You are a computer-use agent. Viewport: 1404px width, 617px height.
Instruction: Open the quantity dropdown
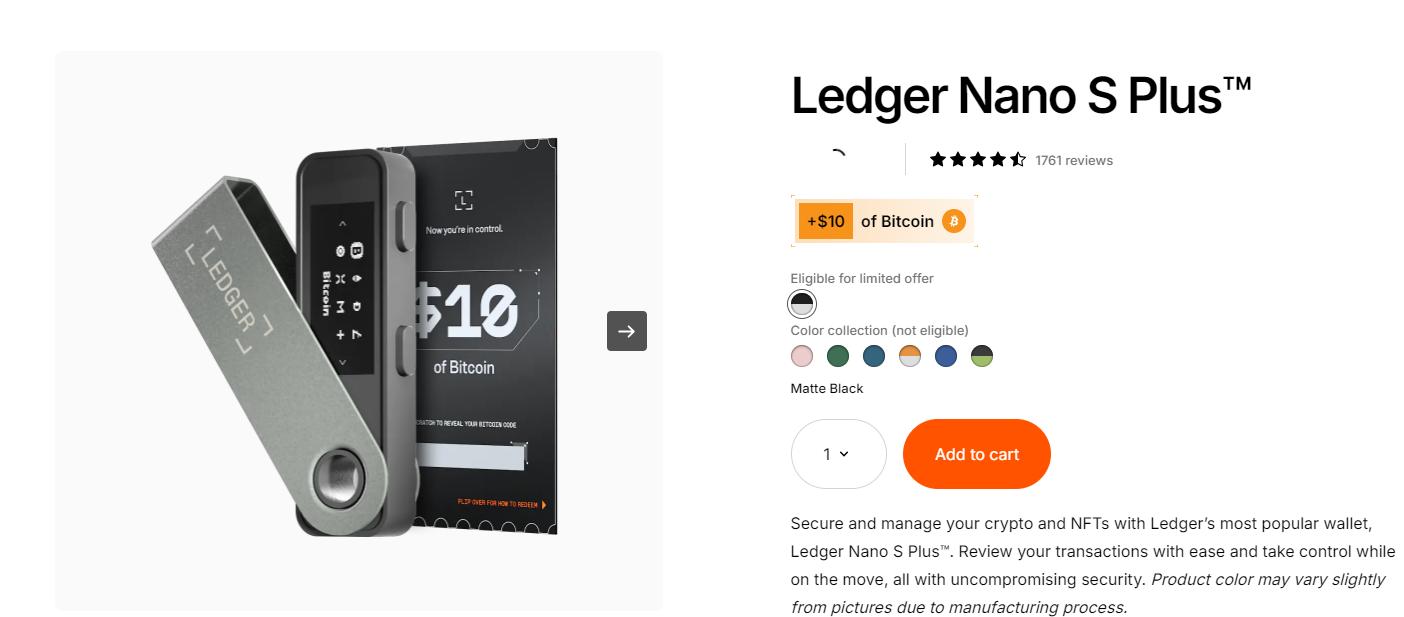coord(838,454)
